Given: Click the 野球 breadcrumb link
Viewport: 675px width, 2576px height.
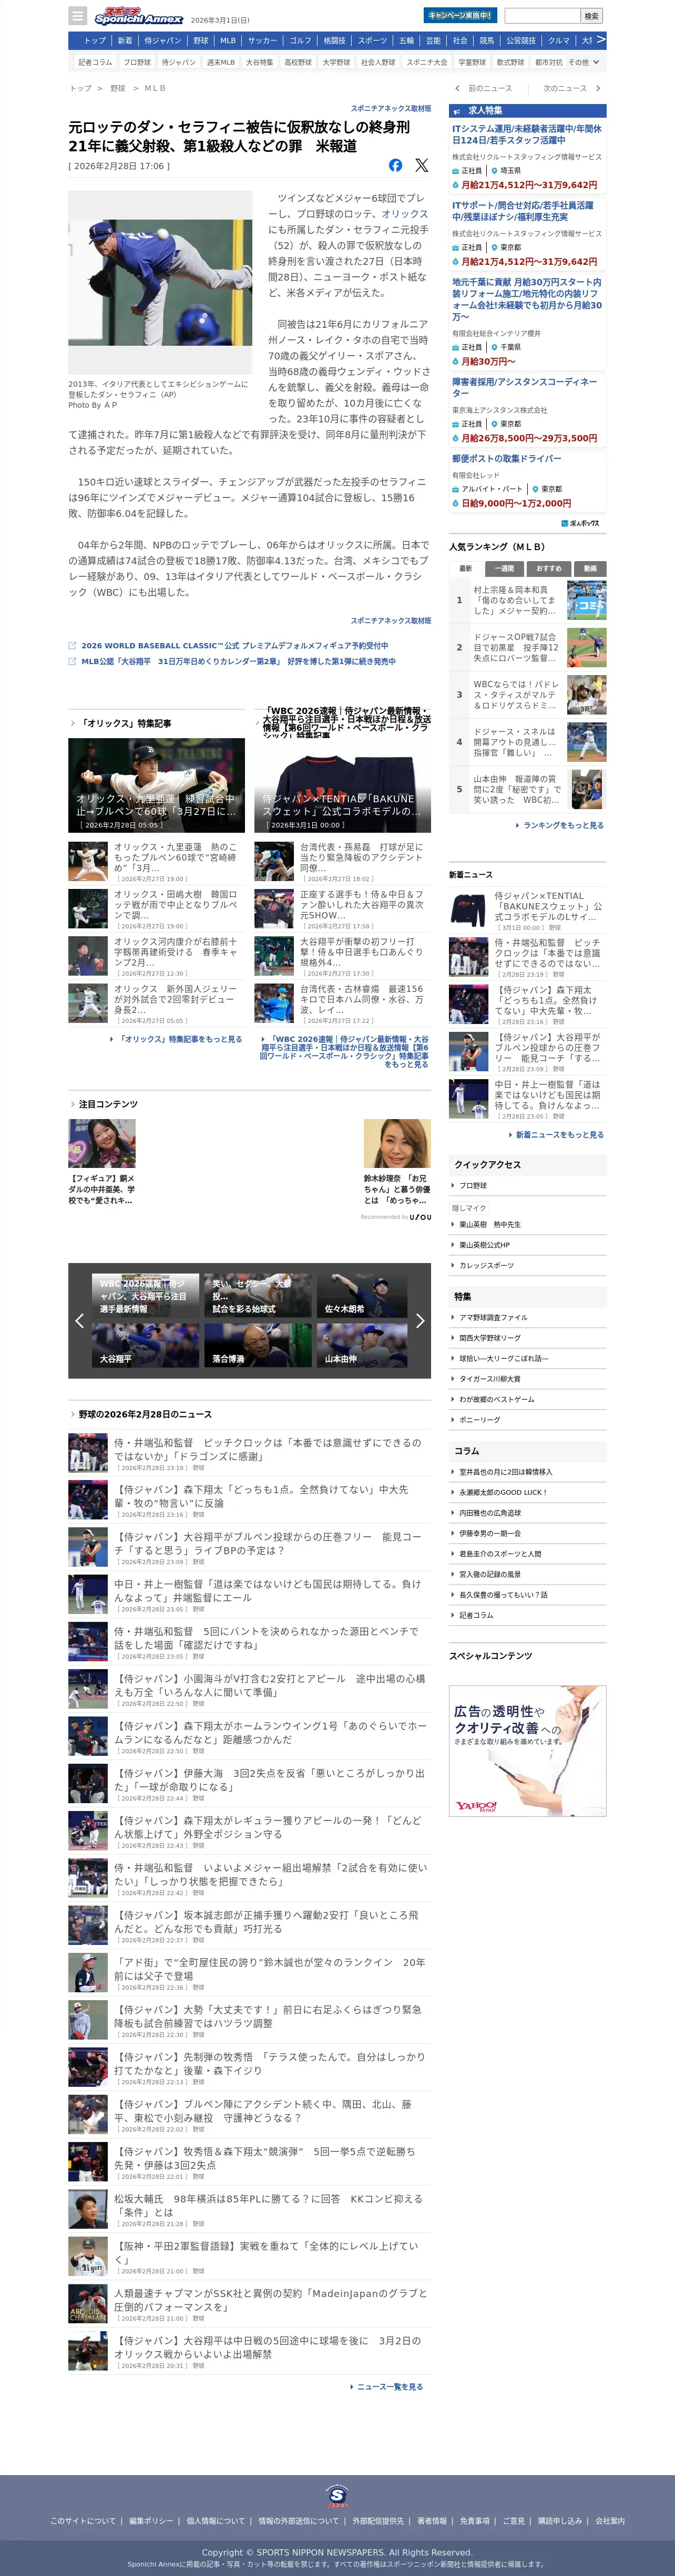Looking at the screenshot, I should click(118, 88).
